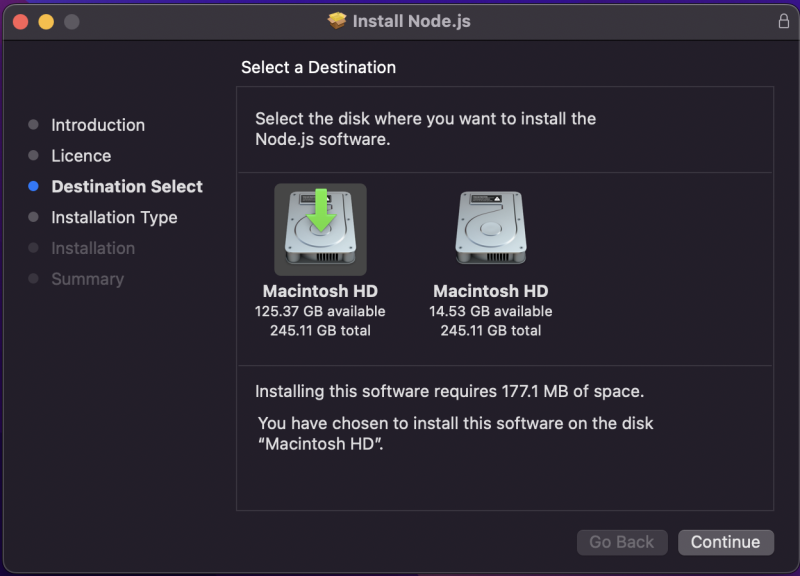800x576 pixels.
Task: Click the bullet dot next to Licence
Action: [x=33, y=156]
